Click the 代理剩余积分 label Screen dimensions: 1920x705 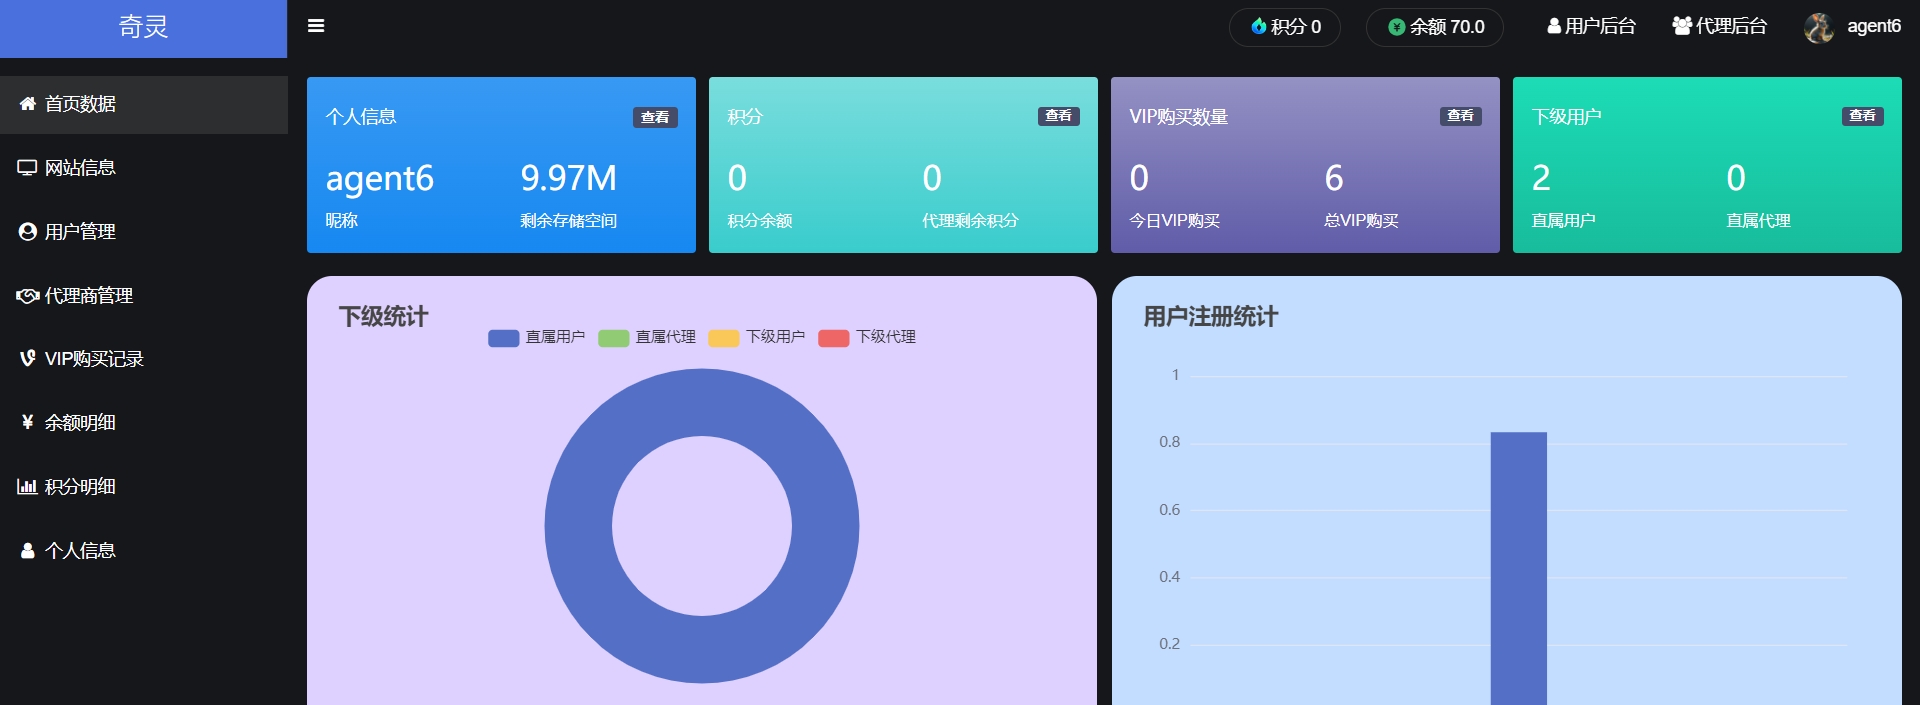pyautogui.click(x=970, y=221)
